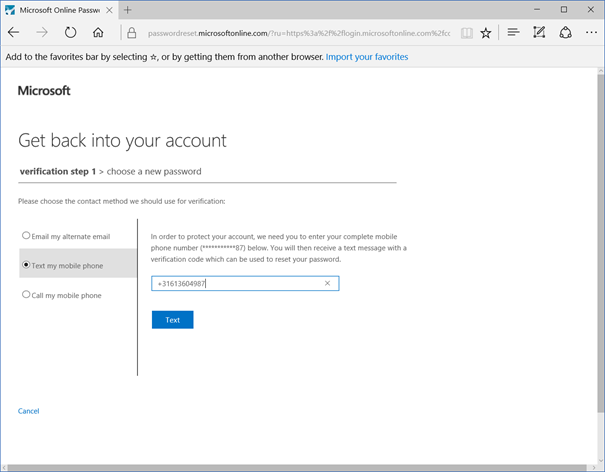Click the Cancel link

coord(29,411)
